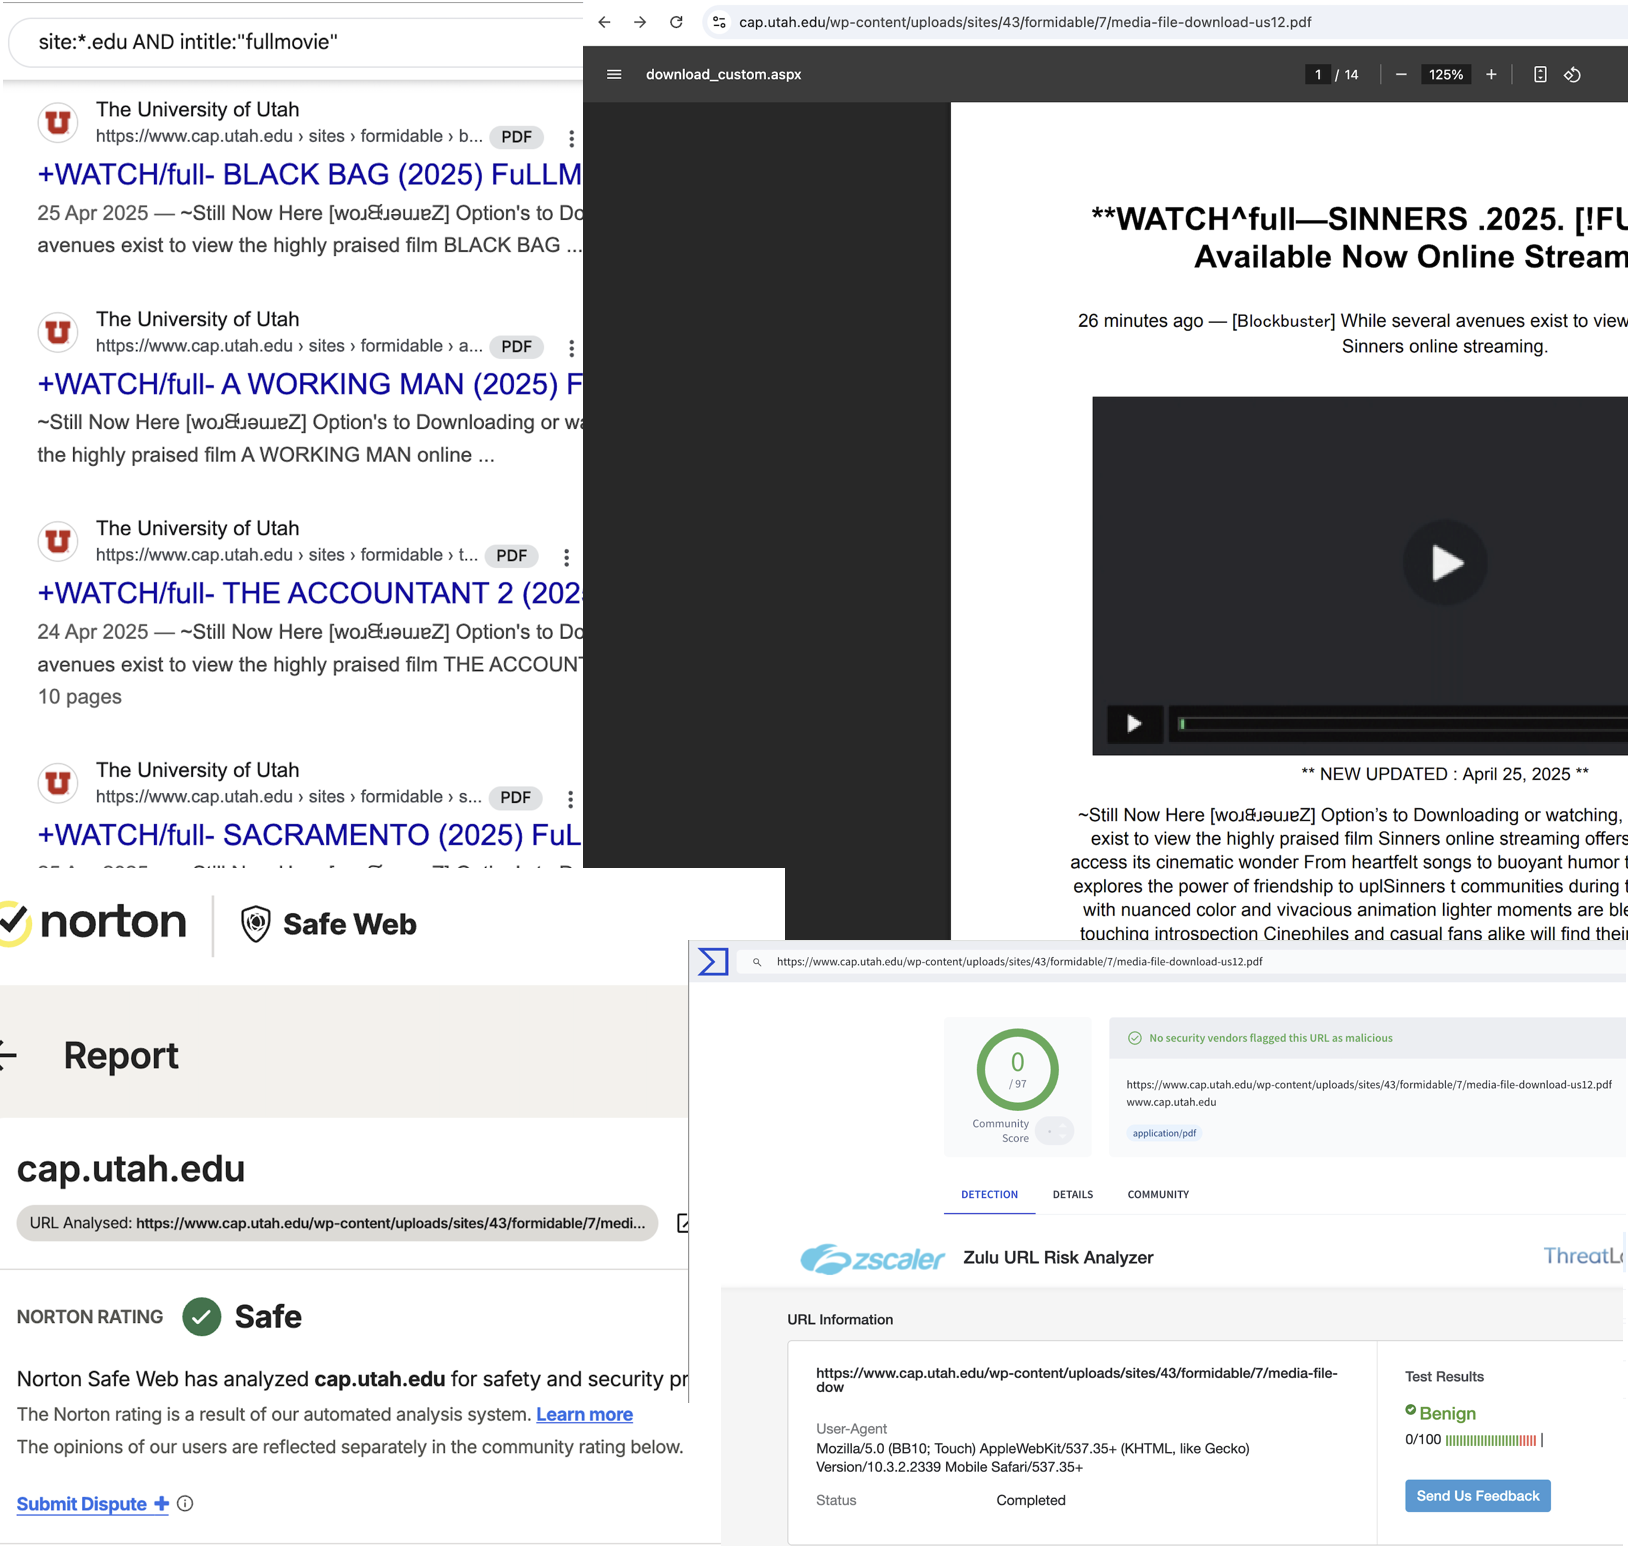Play the video with the large center button
Image resolution: width=1628 pixels, height=1556 pixels.
pyautogui.click(x=1445, y=562)
